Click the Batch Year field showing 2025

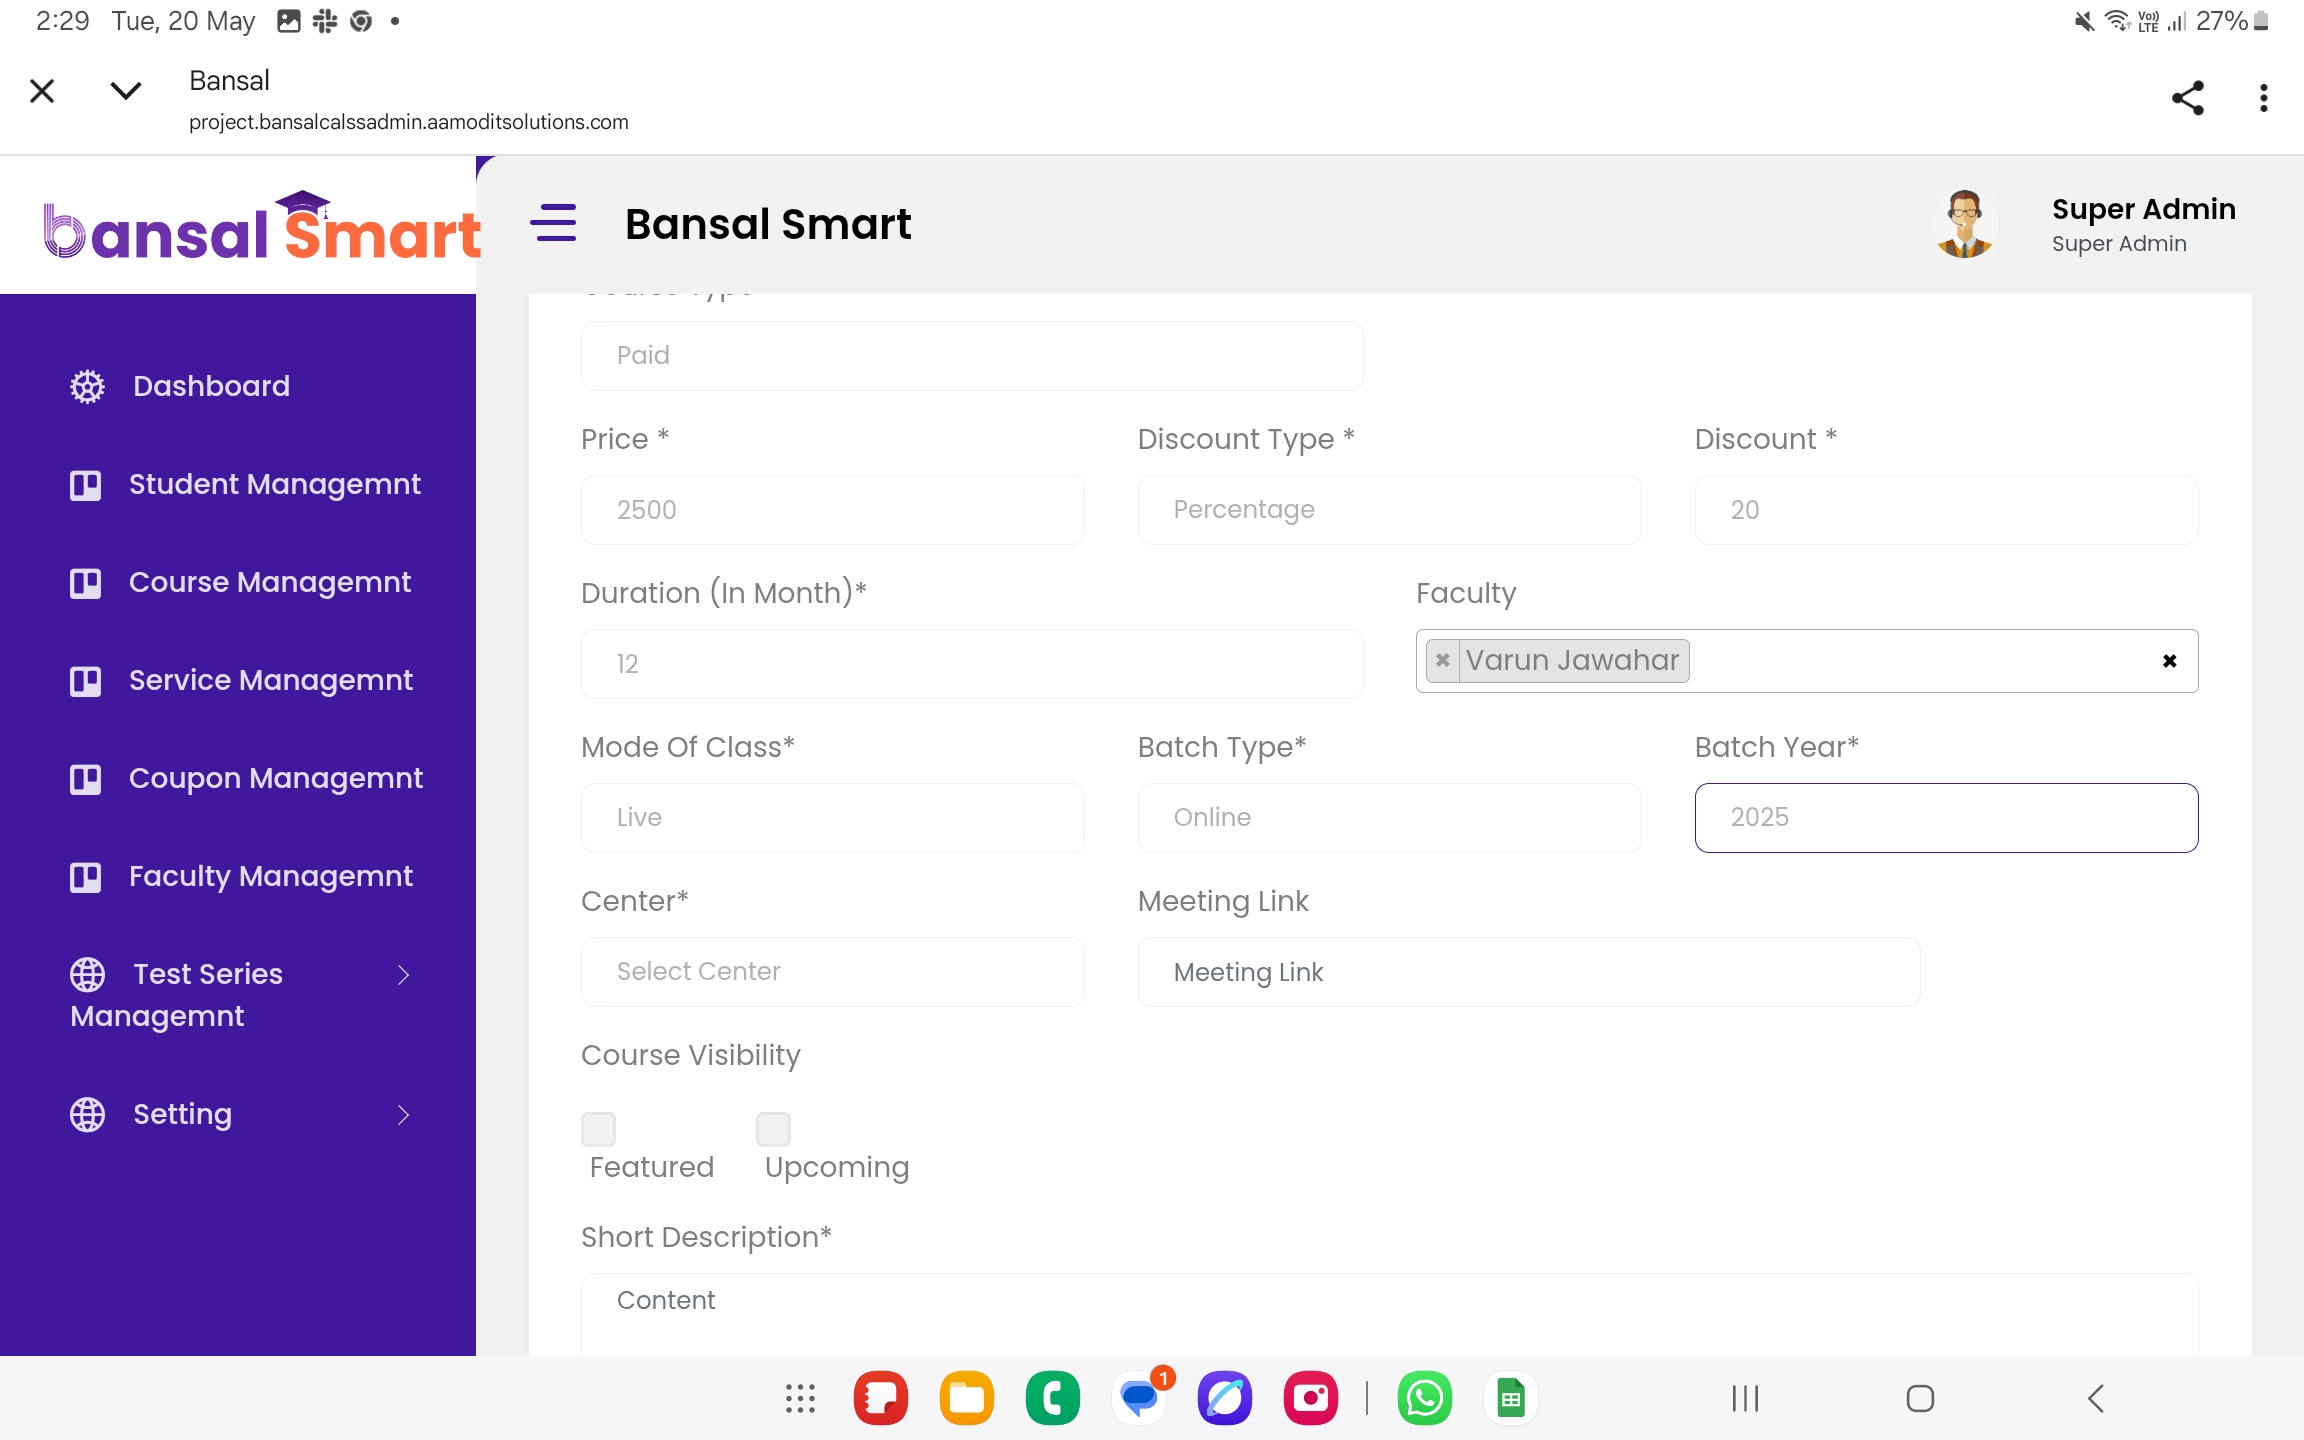point(1946,818)
